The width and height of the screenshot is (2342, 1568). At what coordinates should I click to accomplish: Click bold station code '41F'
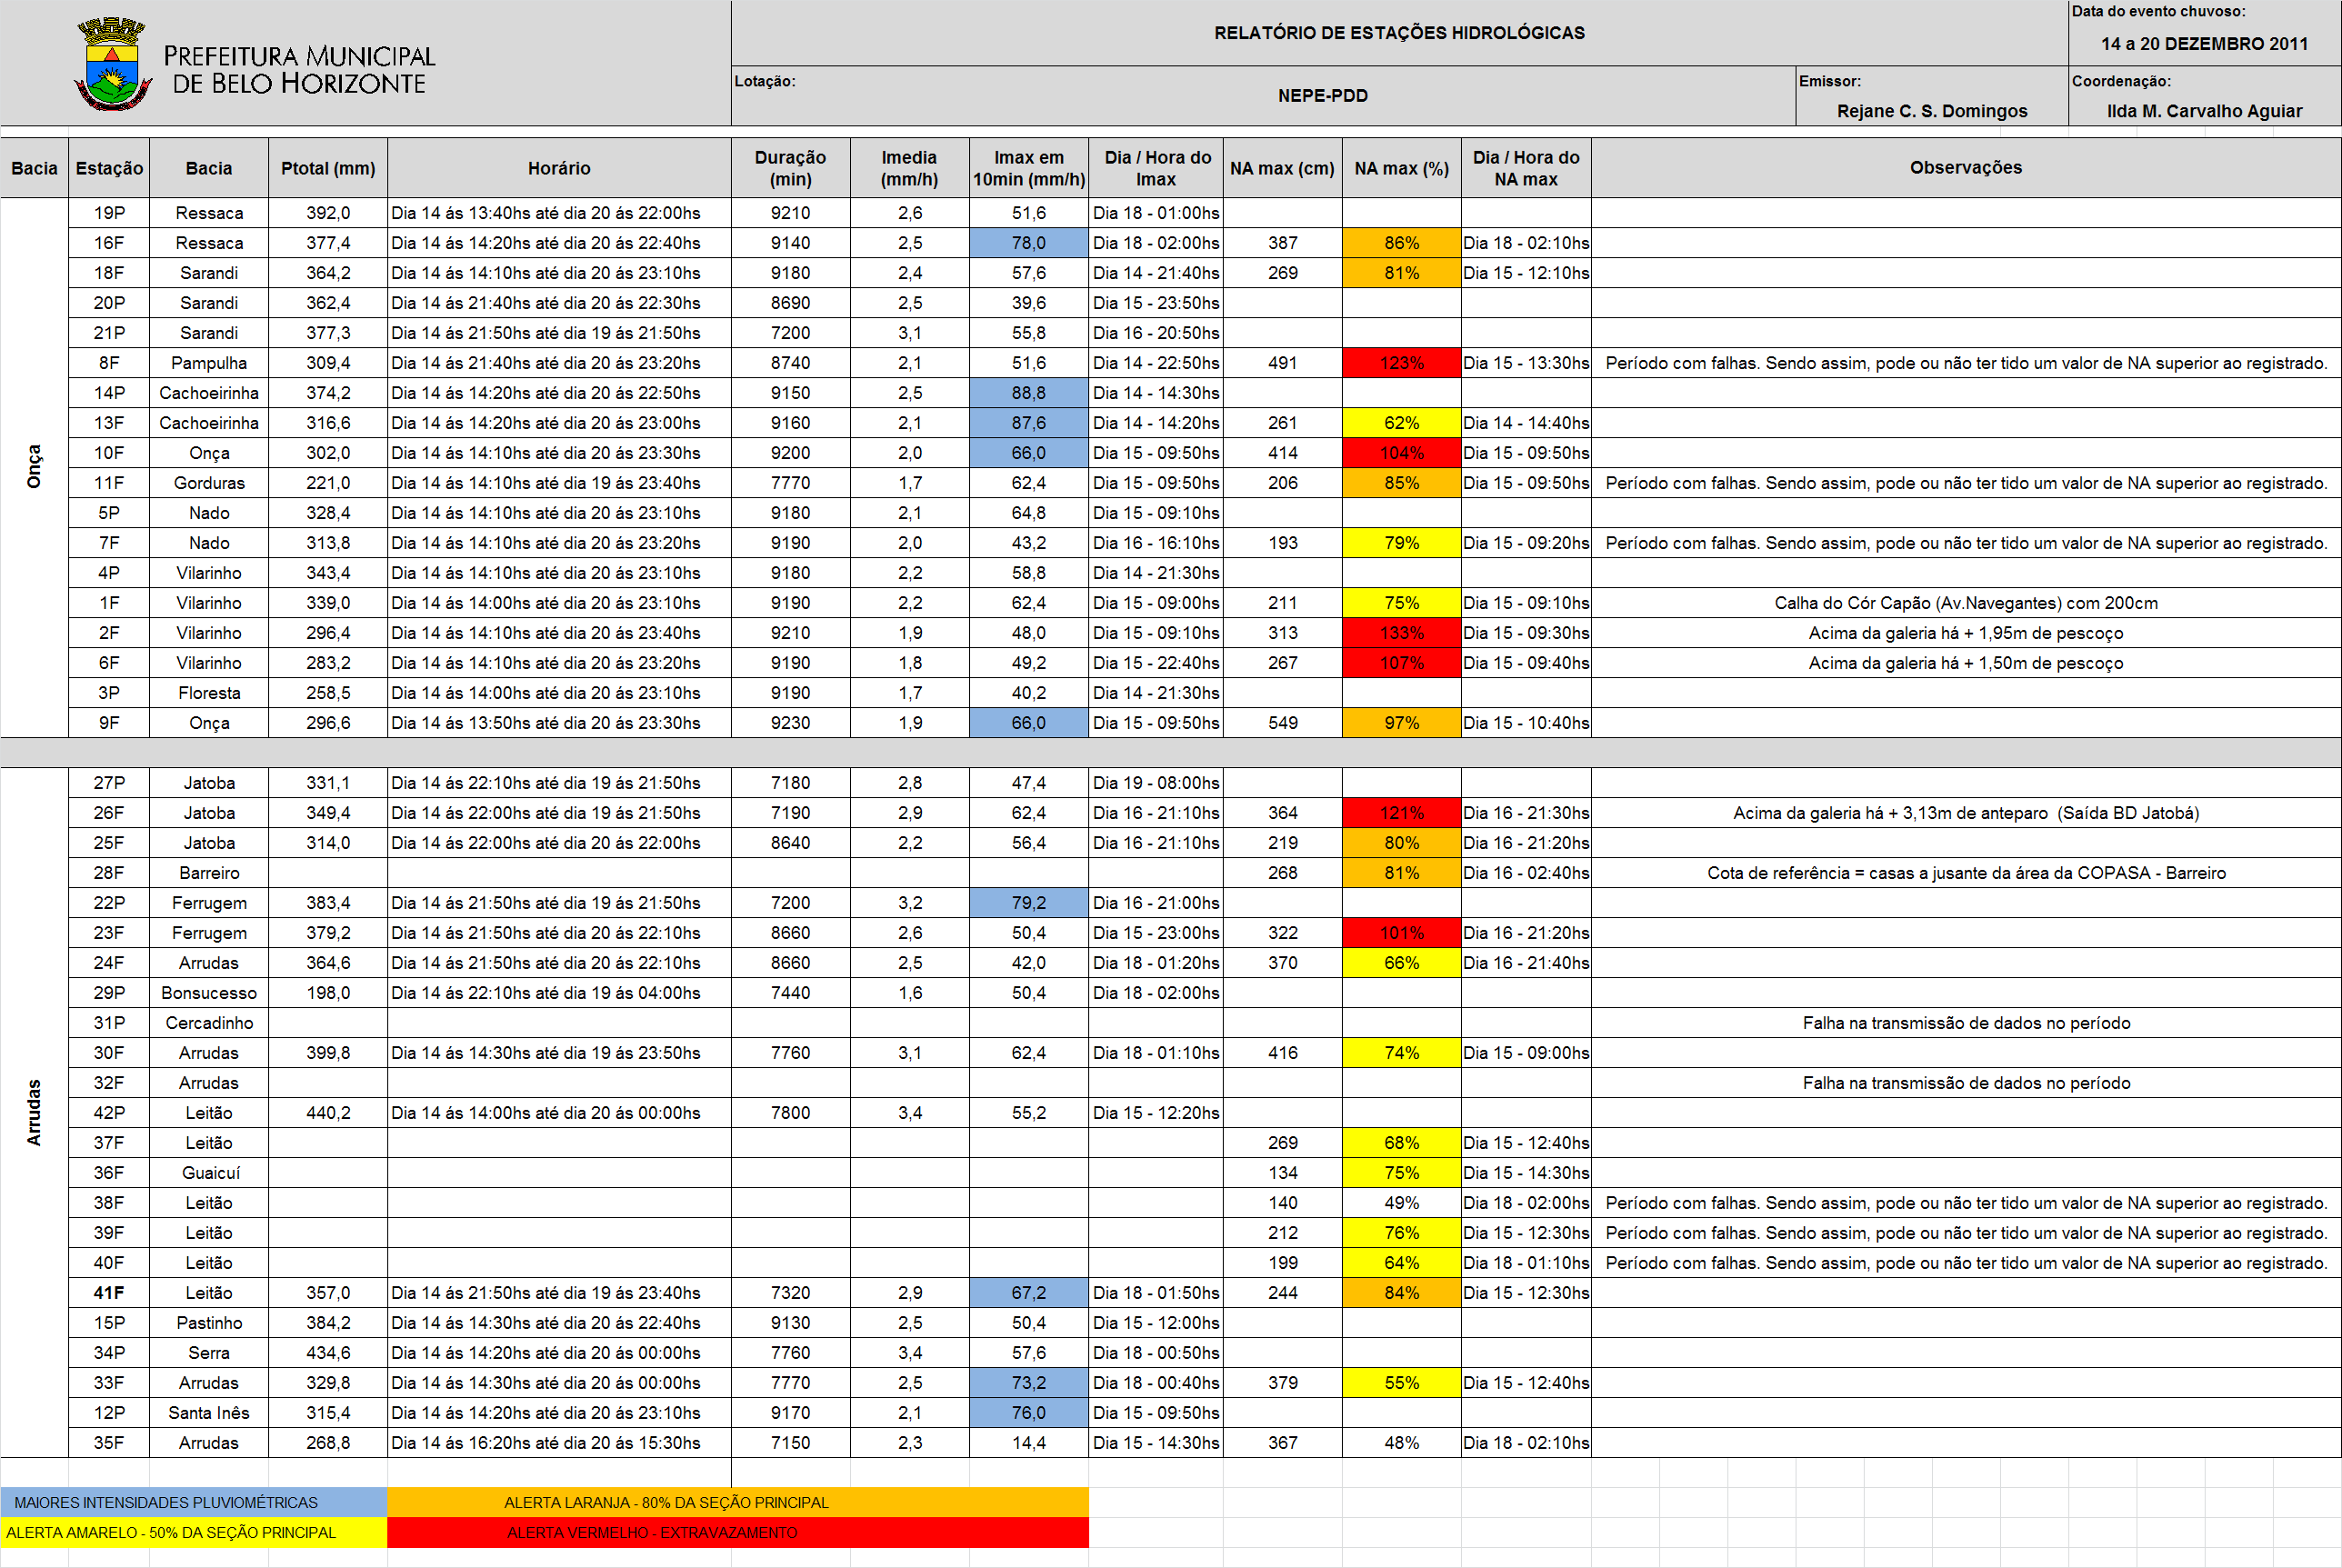(x=109, y=1293)
